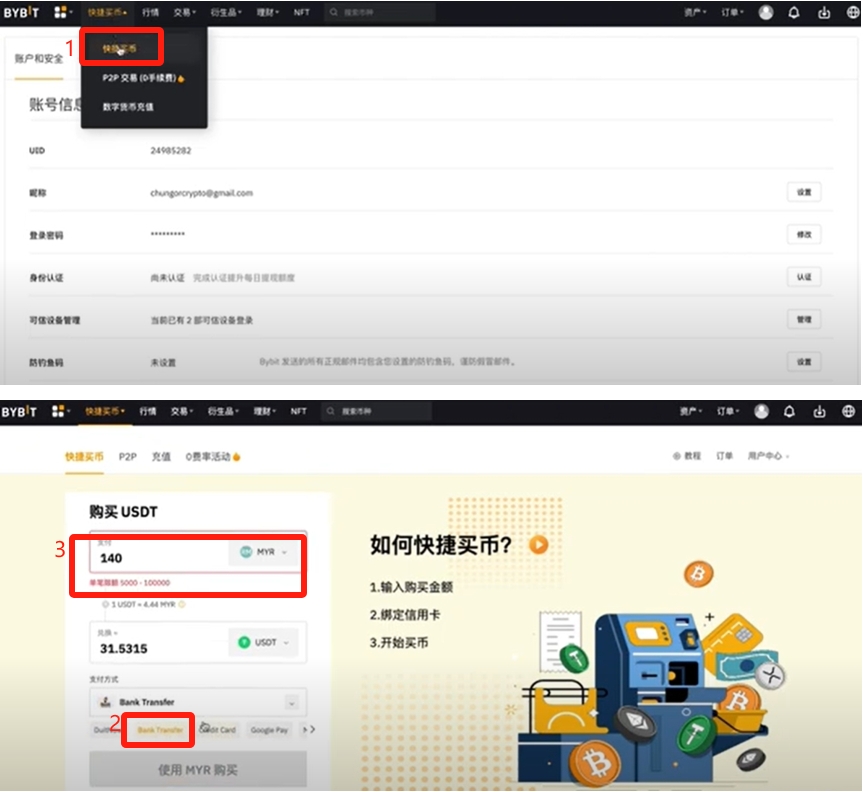Expand 用户中心 dropdown
The width and height of the screenshot is (863, 792).
(768, 456)
